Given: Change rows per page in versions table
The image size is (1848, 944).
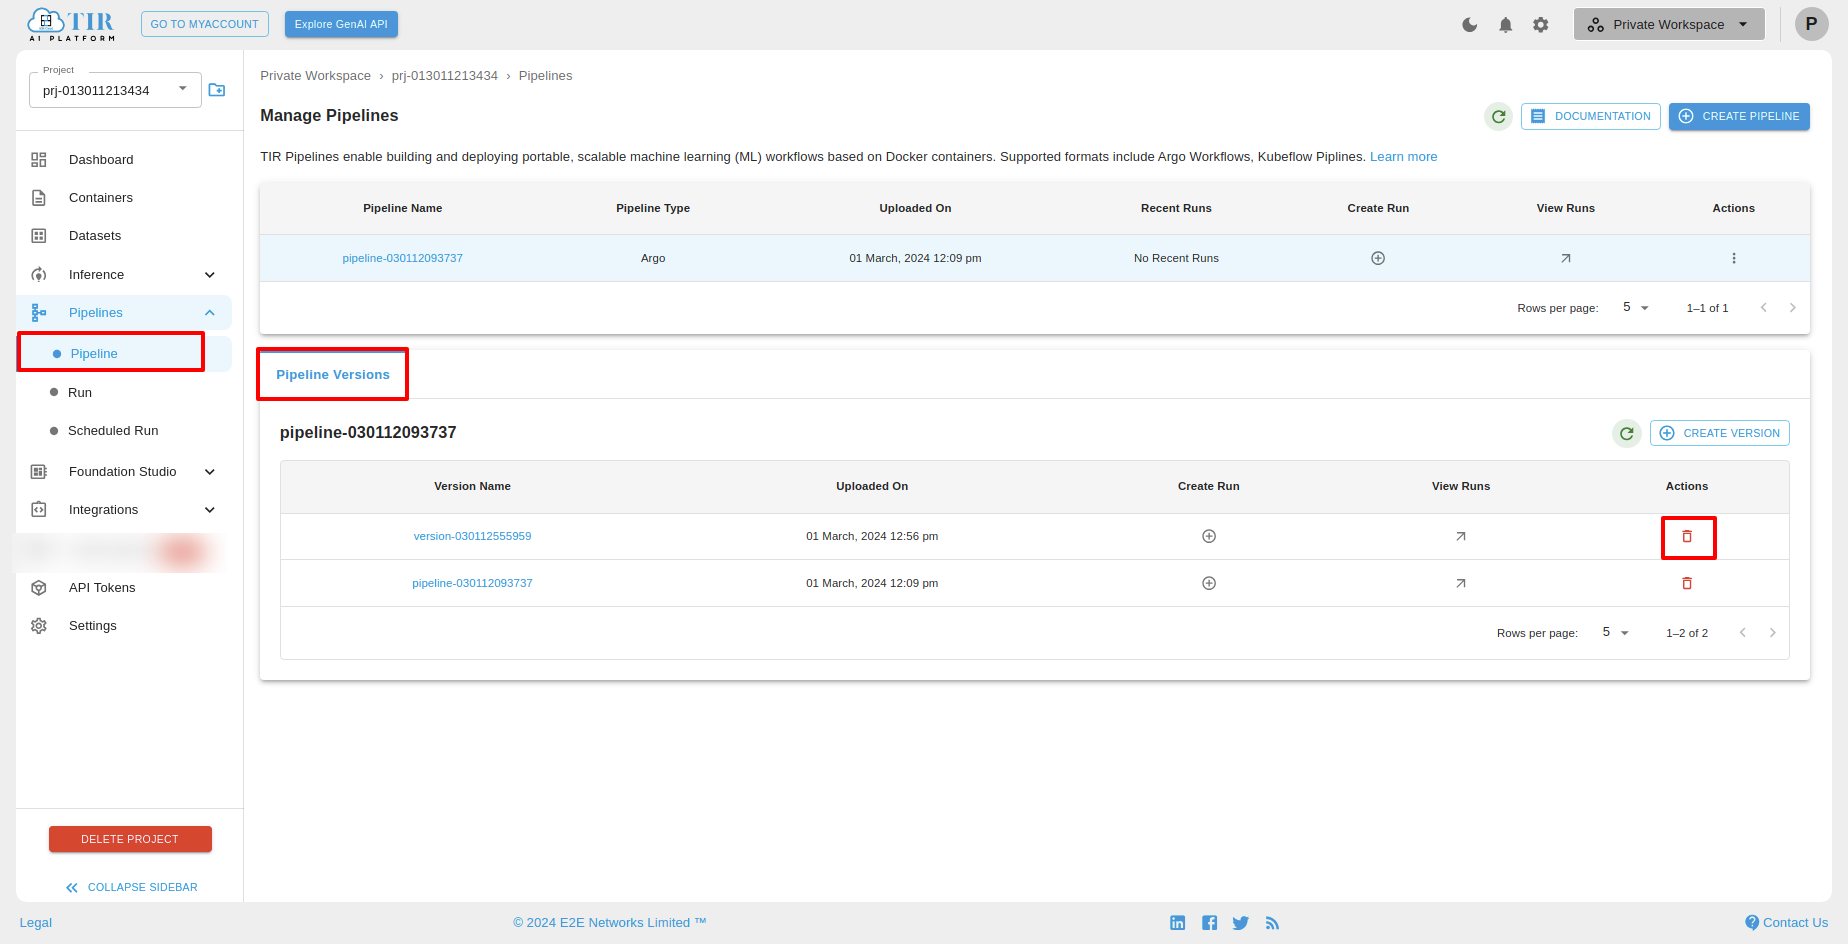Looking at the screenshot, I should pos(1615,632).
